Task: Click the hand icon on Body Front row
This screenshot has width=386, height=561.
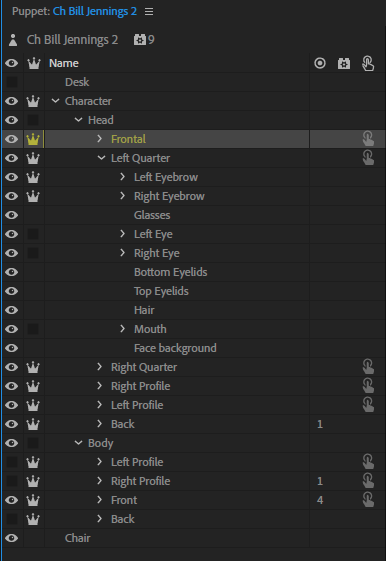Action: pos(368,499)
